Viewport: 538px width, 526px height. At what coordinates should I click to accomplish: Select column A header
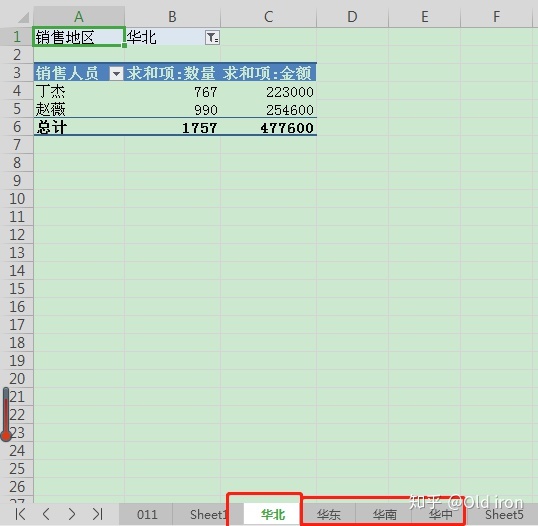point(79,16)
